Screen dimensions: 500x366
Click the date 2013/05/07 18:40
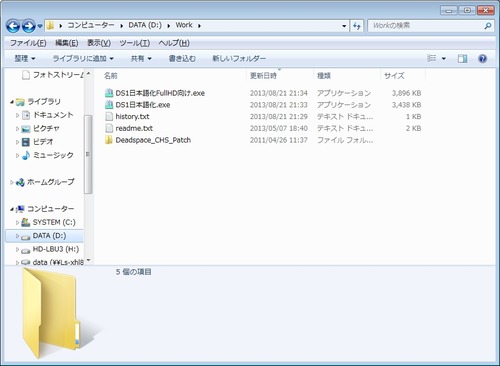click(x=279, y=128)
